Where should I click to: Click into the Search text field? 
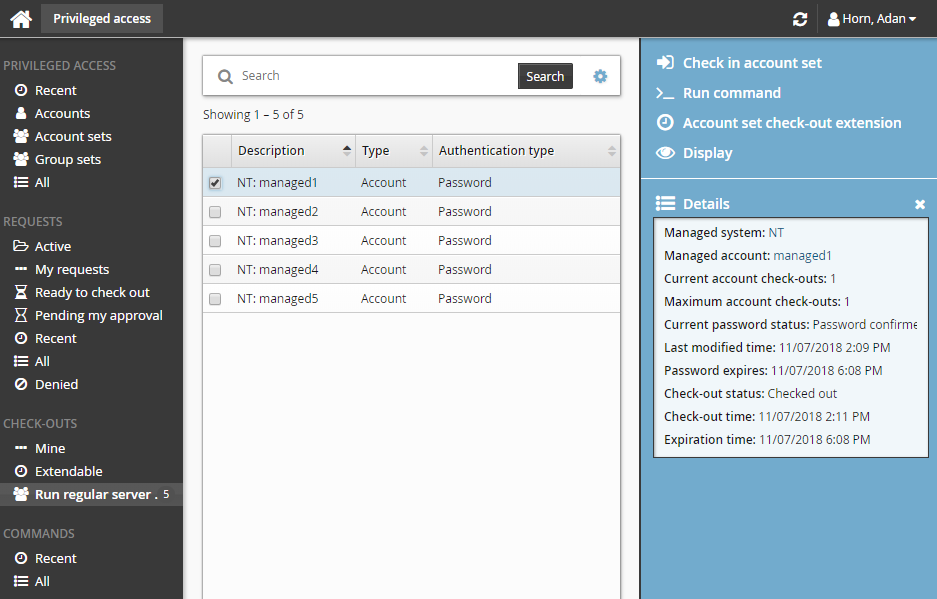click(x=375, y=76)
